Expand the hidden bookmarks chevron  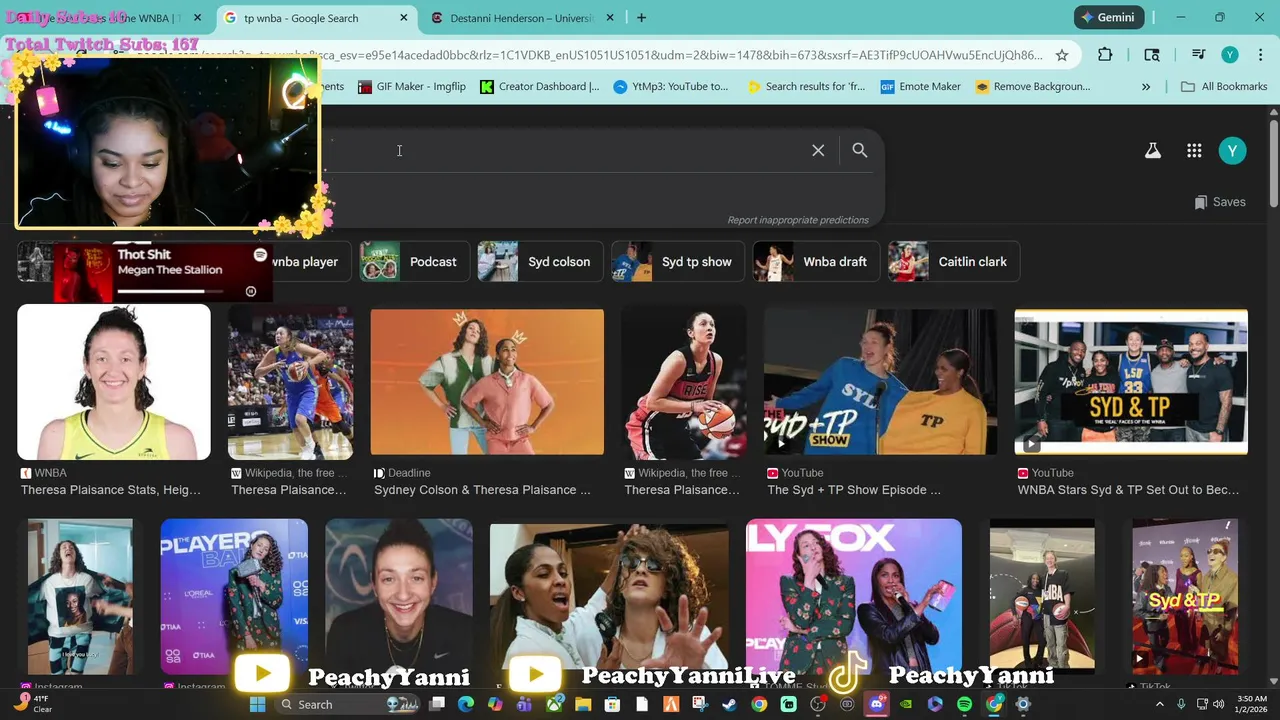(x=1146, y=87)
